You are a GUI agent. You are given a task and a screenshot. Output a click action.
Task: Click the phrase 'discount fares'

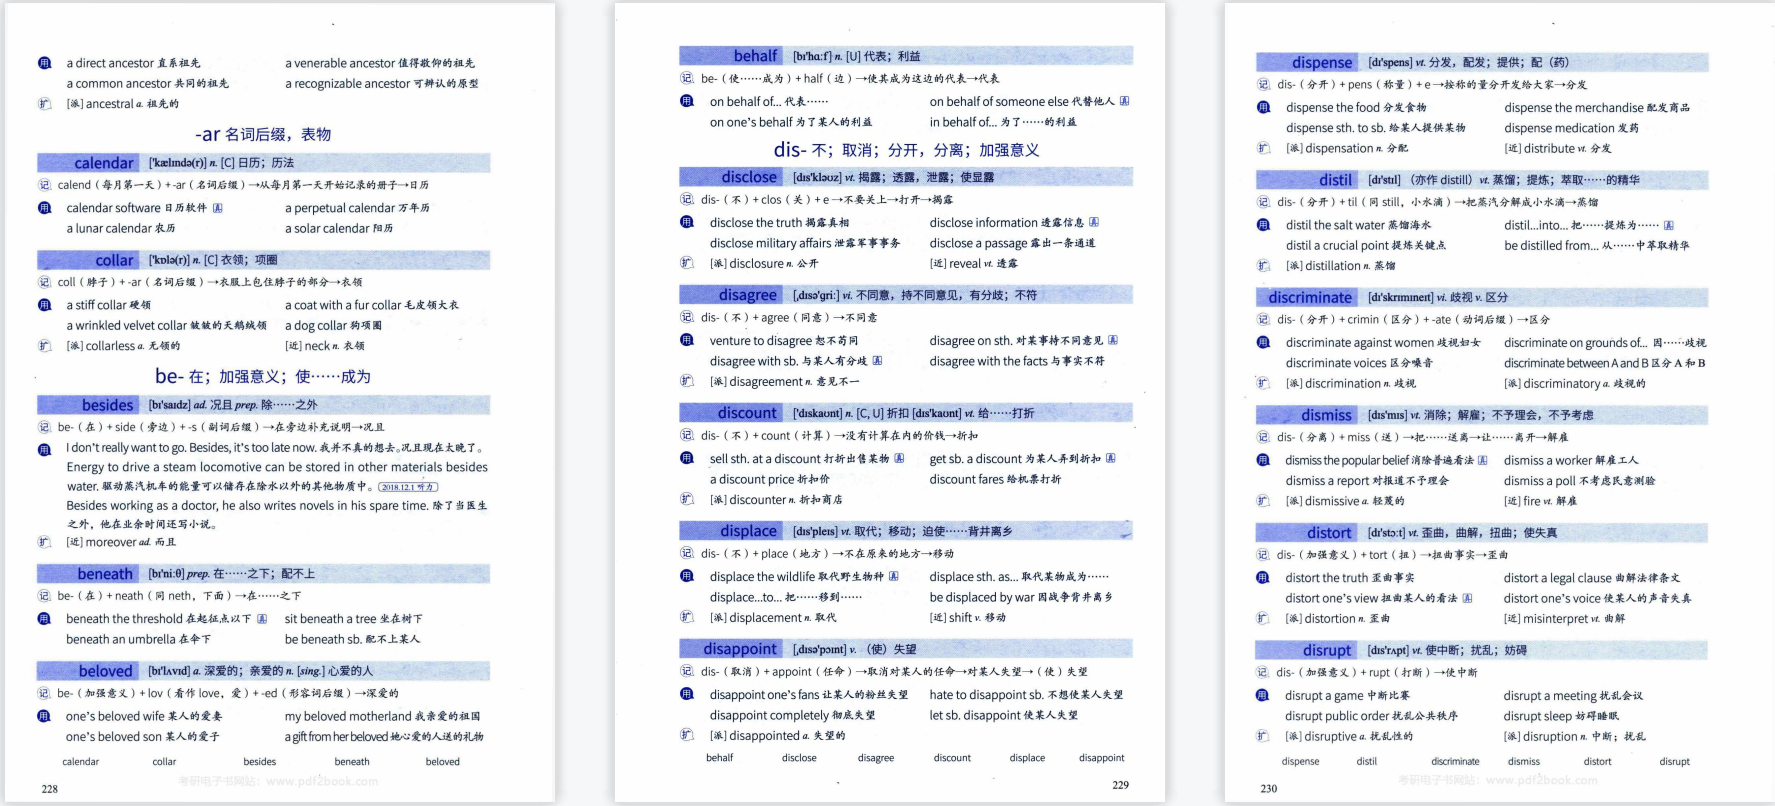click(967, 479)
